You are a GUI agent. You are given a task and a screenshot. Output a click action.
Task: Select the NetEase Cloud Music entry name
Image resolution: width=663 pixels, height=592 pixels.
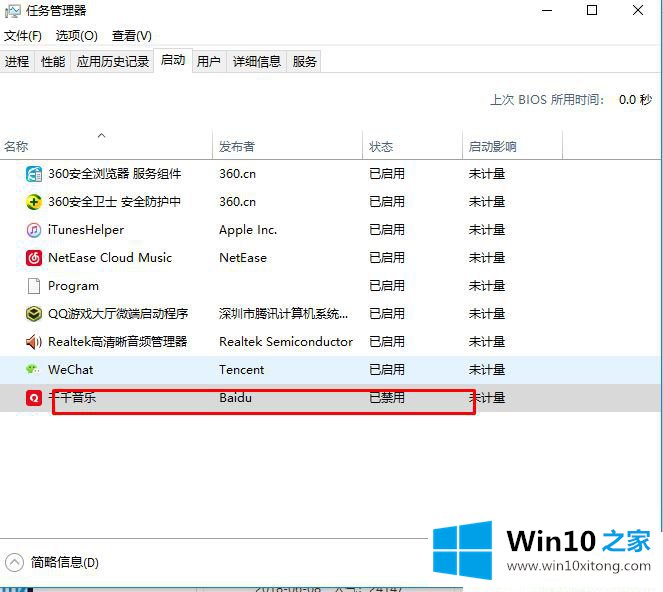pos(110,258)
